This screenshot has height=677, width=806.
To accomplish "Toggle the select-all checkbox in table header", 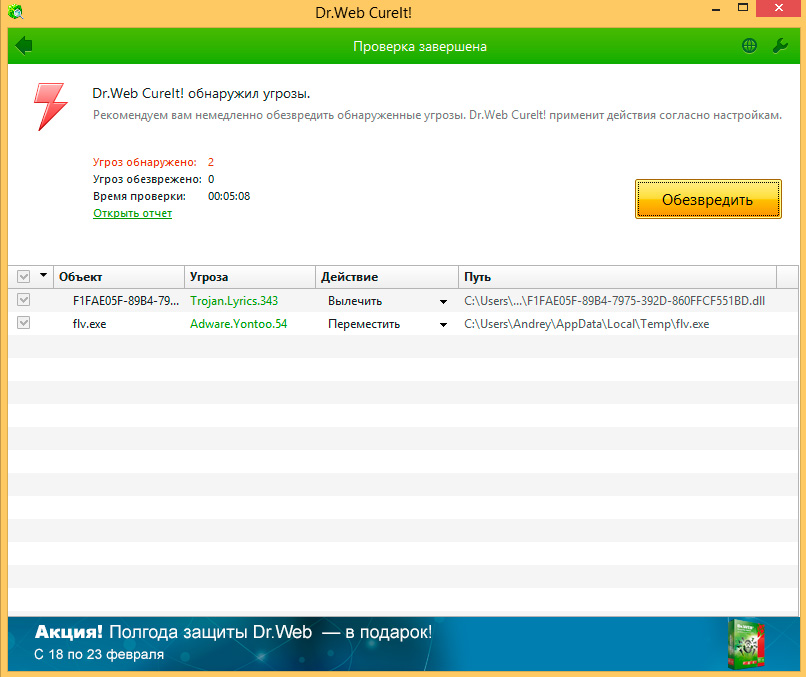I will tap(24, 277).
